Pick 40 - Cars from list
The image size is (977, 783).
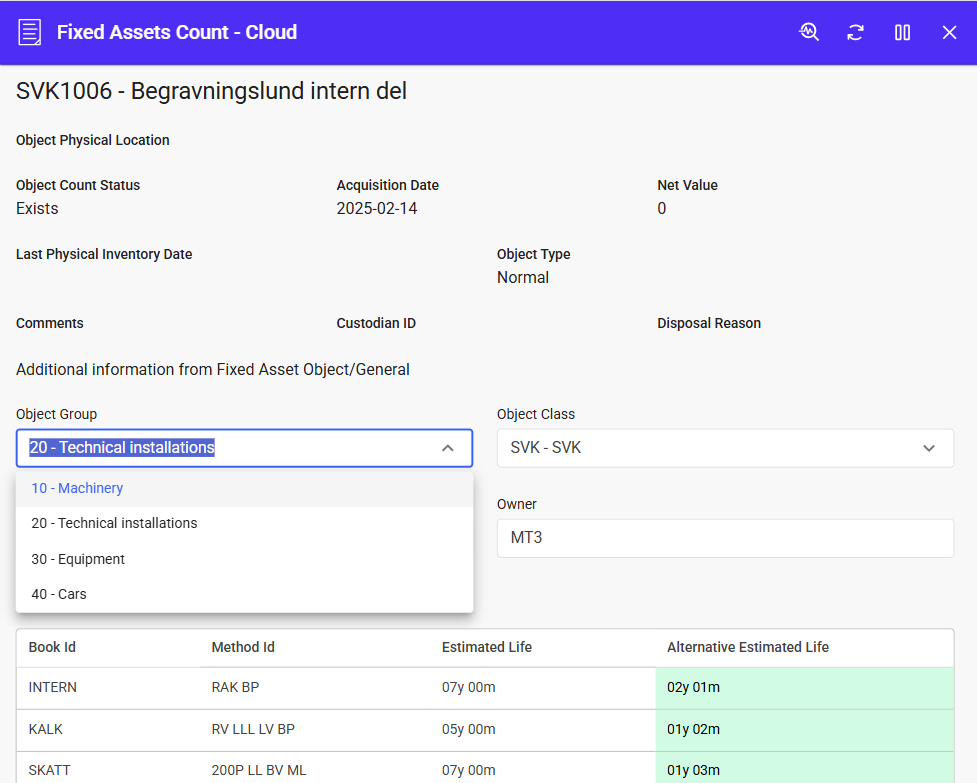pyautogui.click(x=59, y=594)
